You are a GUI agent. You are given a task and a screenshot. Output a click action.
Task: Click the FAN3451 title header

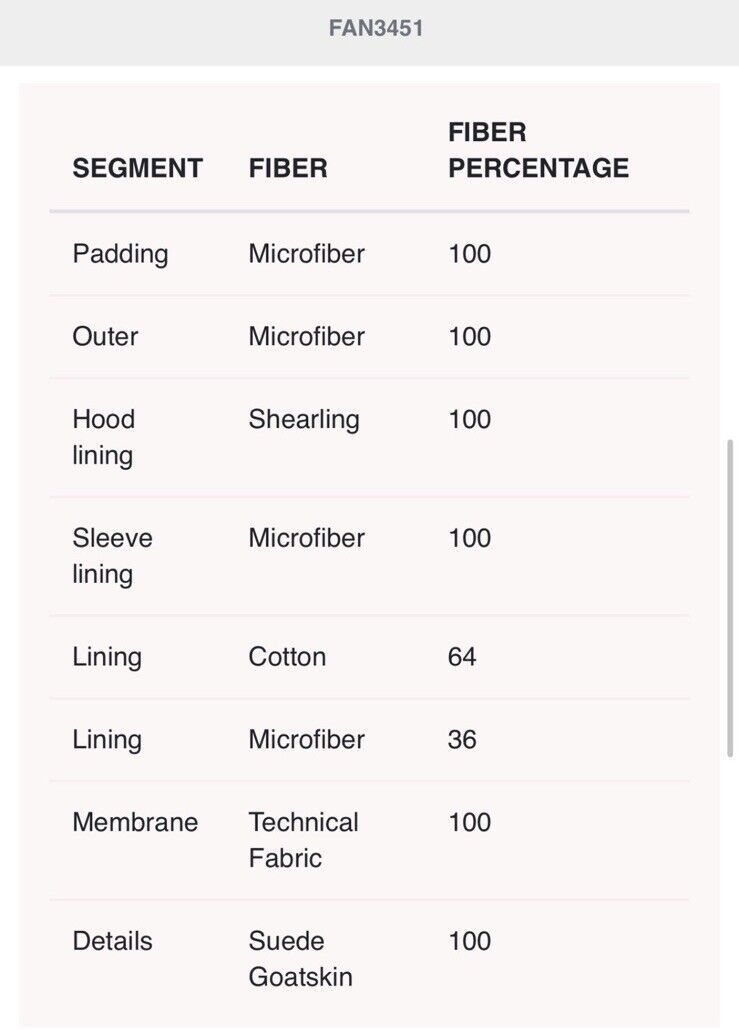(376, 28)
